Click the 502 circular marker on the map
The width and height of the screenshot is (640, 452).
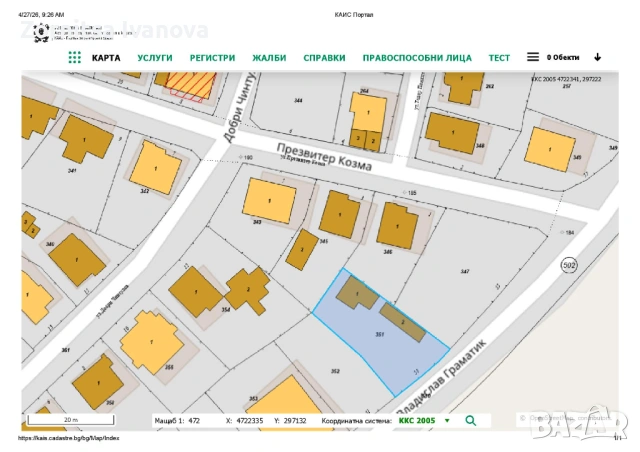click(568, 265)
